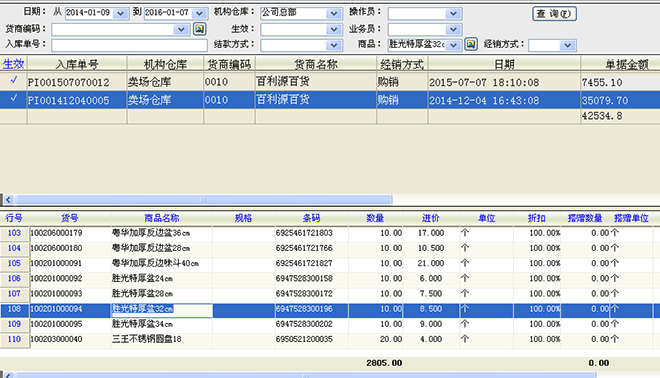Click item code 100206000179
660x378 pixels.
tap(56, 233)
